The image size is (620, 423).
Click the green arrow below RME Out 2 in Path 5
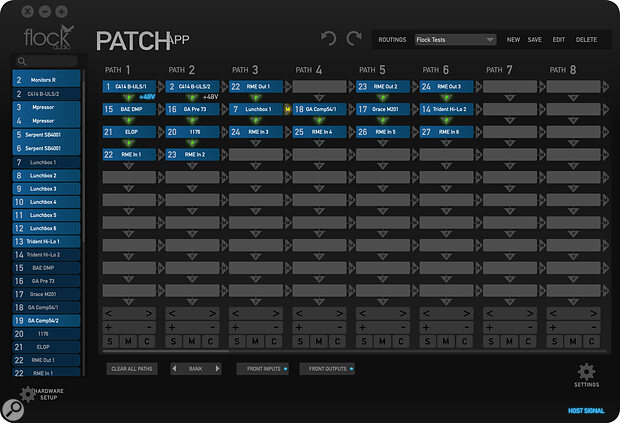pos(382,98)
